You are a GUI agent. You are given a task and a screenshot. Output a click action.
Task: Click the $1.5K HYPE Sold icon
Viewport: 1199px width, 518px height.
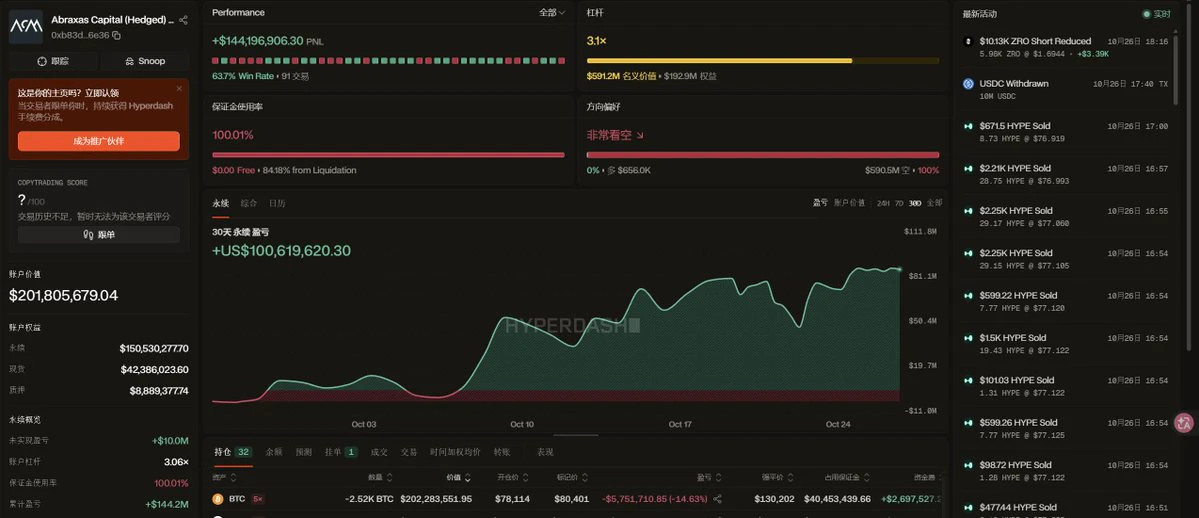coord(967,338)
